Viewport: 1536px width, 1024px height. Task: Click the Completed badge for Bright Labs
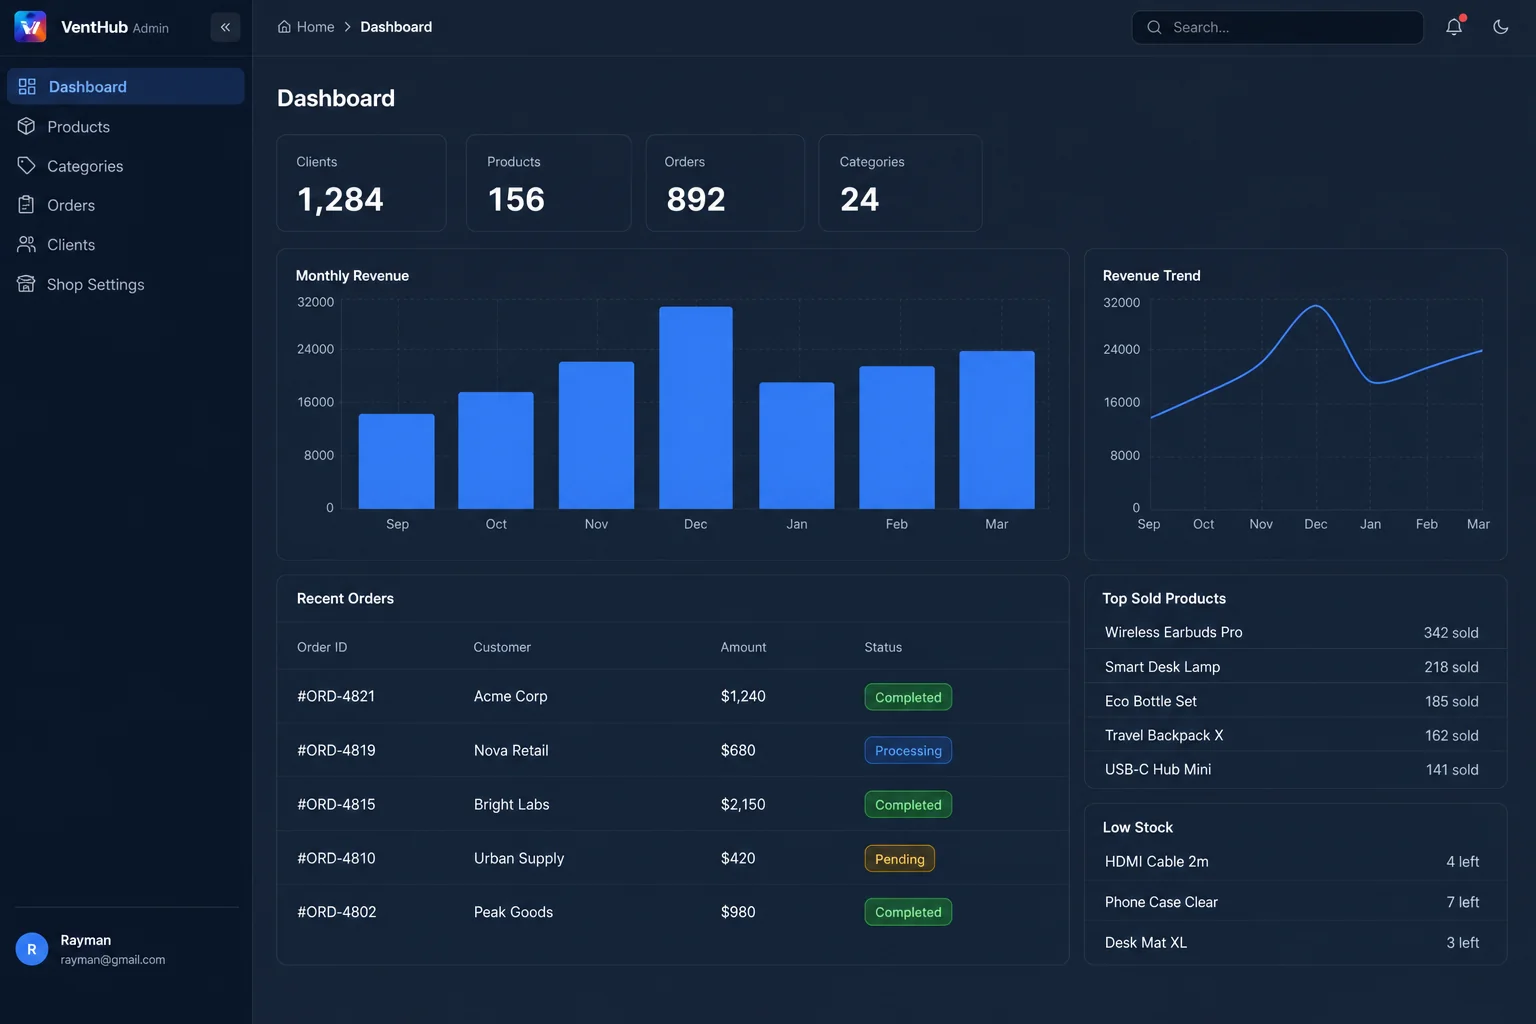point(908,804)
